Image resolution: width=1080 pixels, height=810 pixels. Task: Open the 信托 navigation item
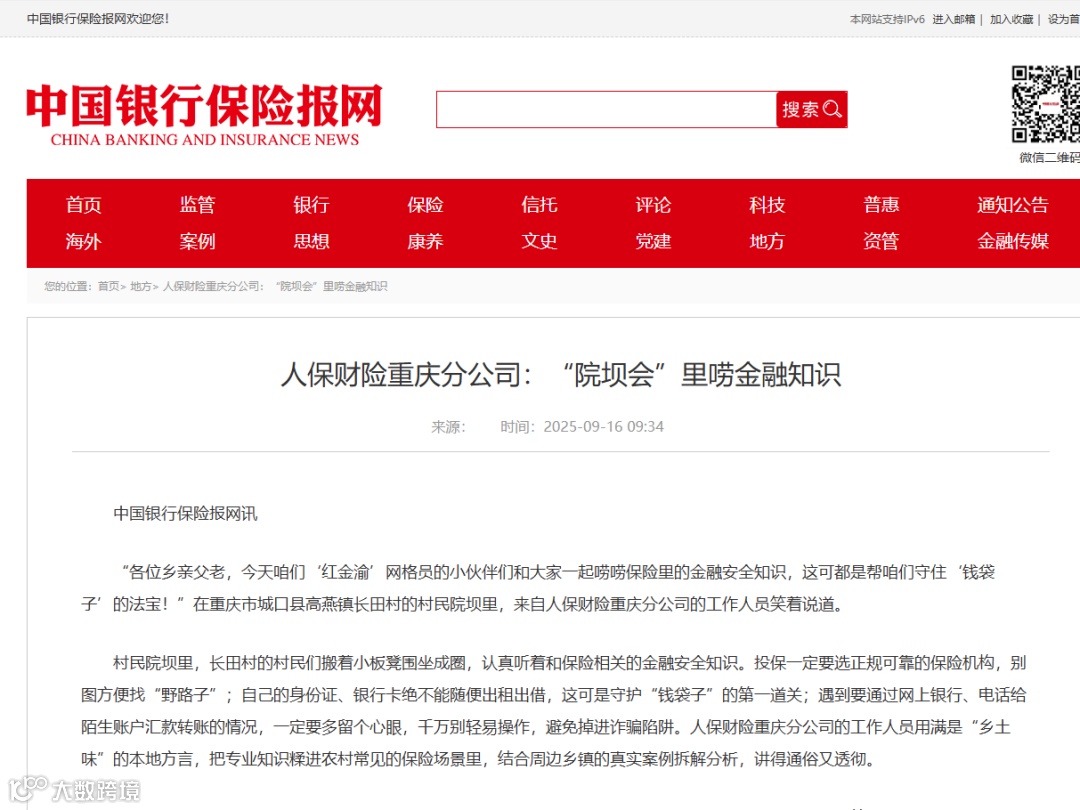(x=539, y=205)
